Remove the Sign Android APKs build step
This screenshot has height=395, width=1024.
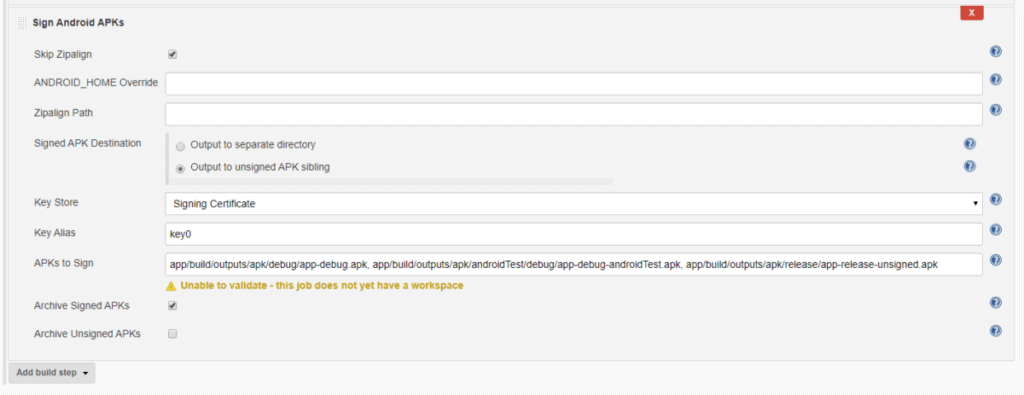pos(971,13)
